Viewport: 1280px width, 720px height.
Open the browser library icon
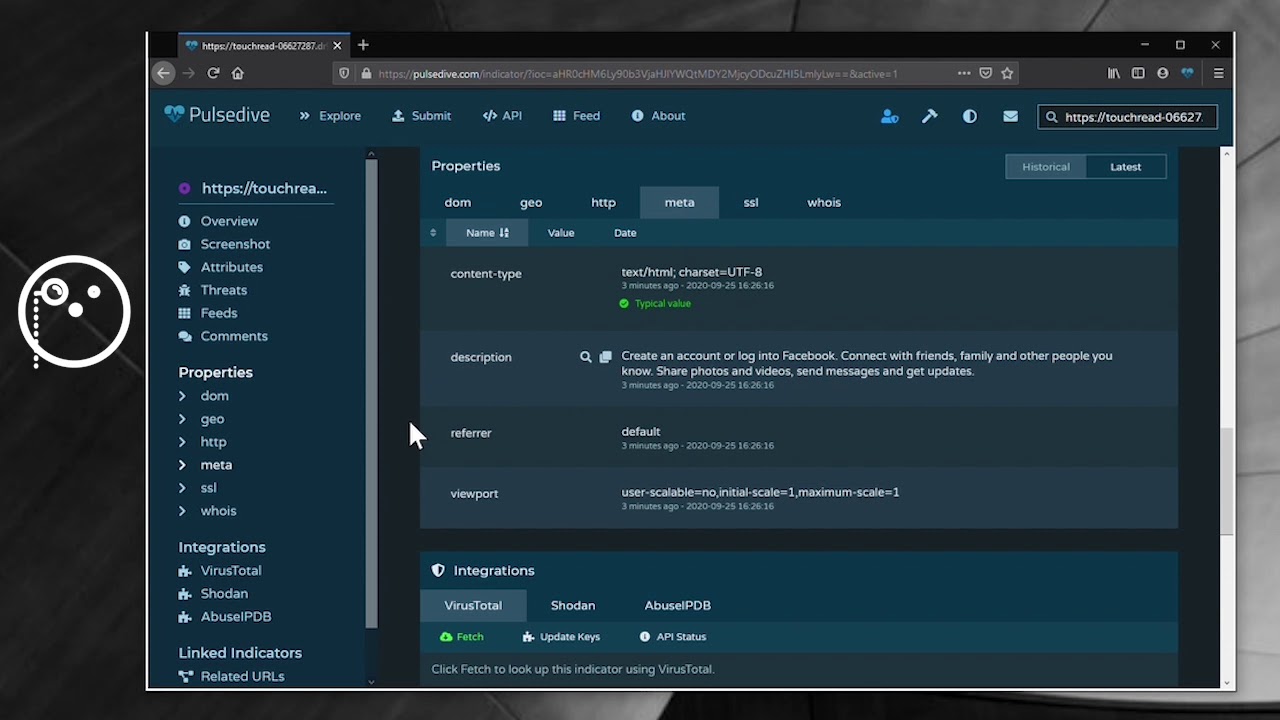click(x=1114, y=73)
